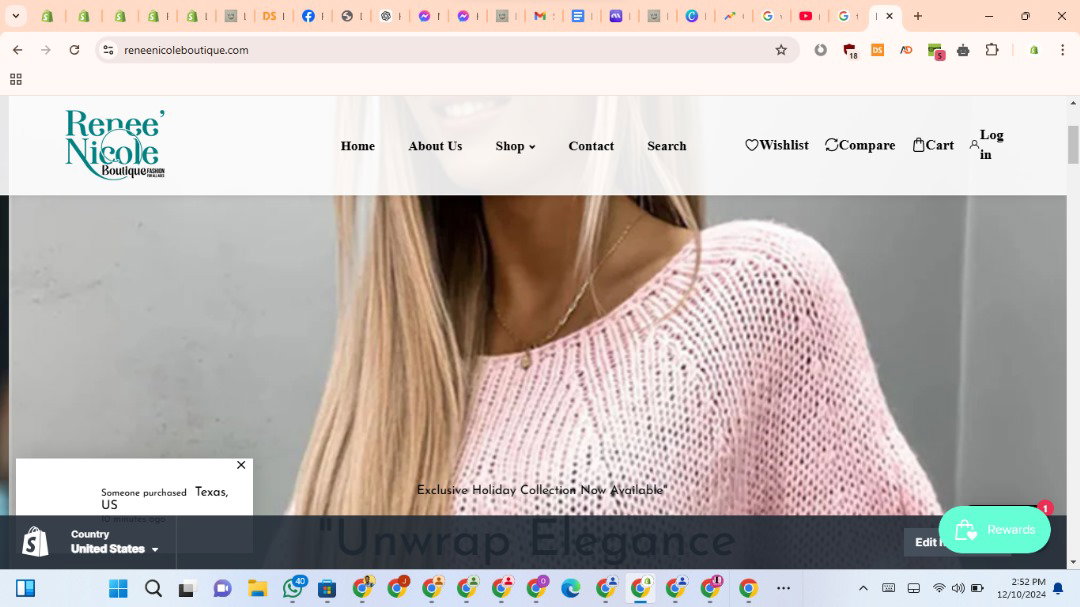The height and width of the screenshot is (607, 1080).
Task: Click the scroll down arrow of page scrollbar
Action: coord(1073,562)
